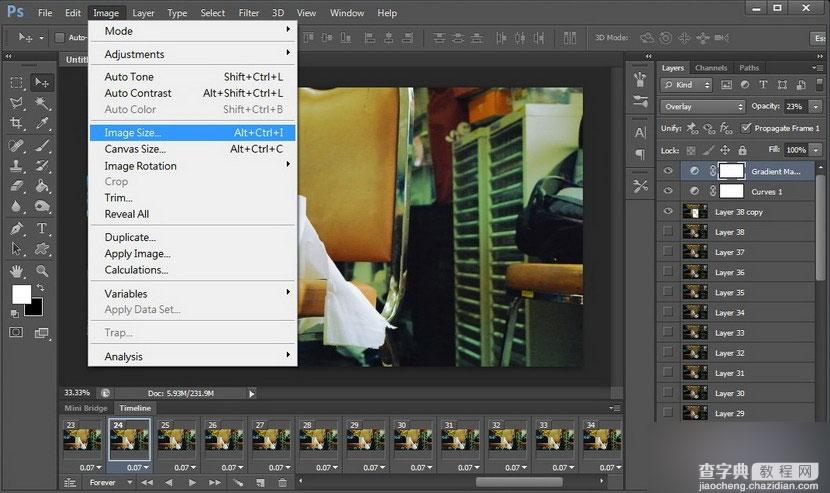Open Forever looping options dropdown
The width and height of the screenshot is (830, 493).
click(x=111, y=482)
